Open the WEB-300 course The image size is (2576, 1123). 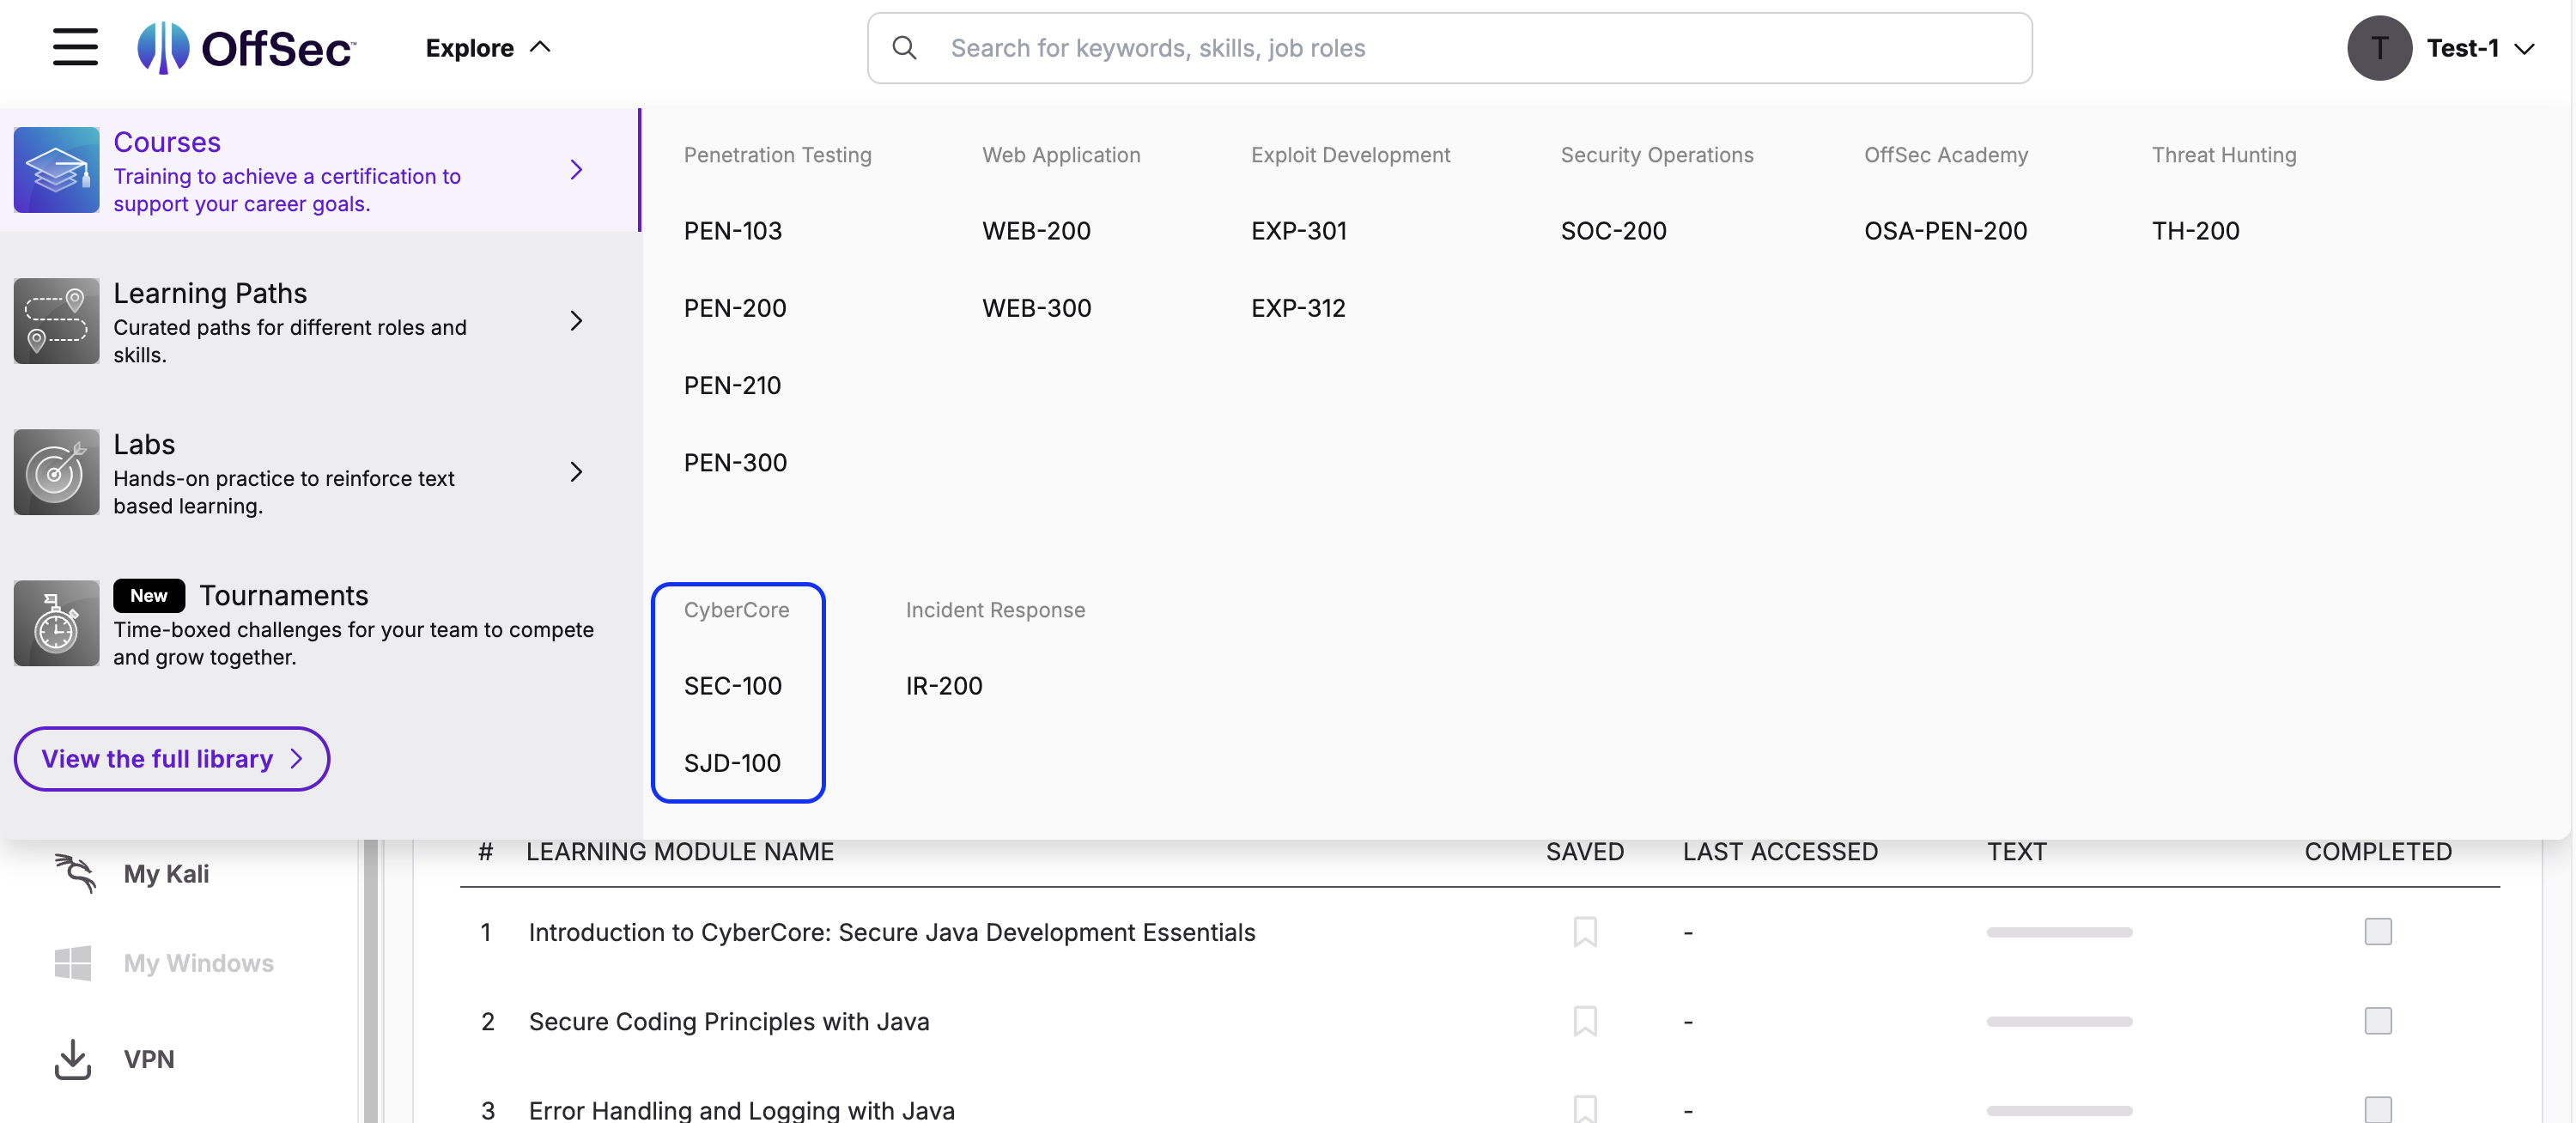tap(1036, 307)
